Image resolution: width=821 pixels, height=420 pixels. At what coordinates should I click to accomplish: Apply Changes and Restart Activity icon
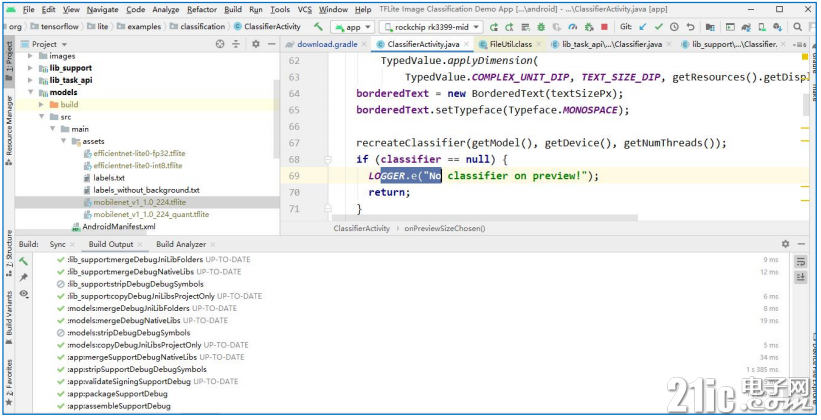[x=509, y=27]
